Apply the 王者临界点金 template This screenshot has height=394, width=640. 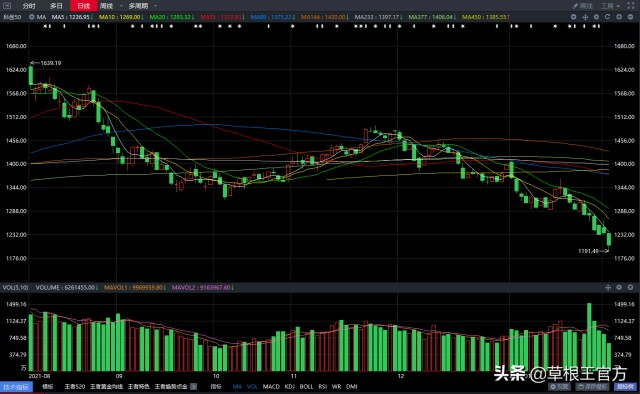click(171, 386)
